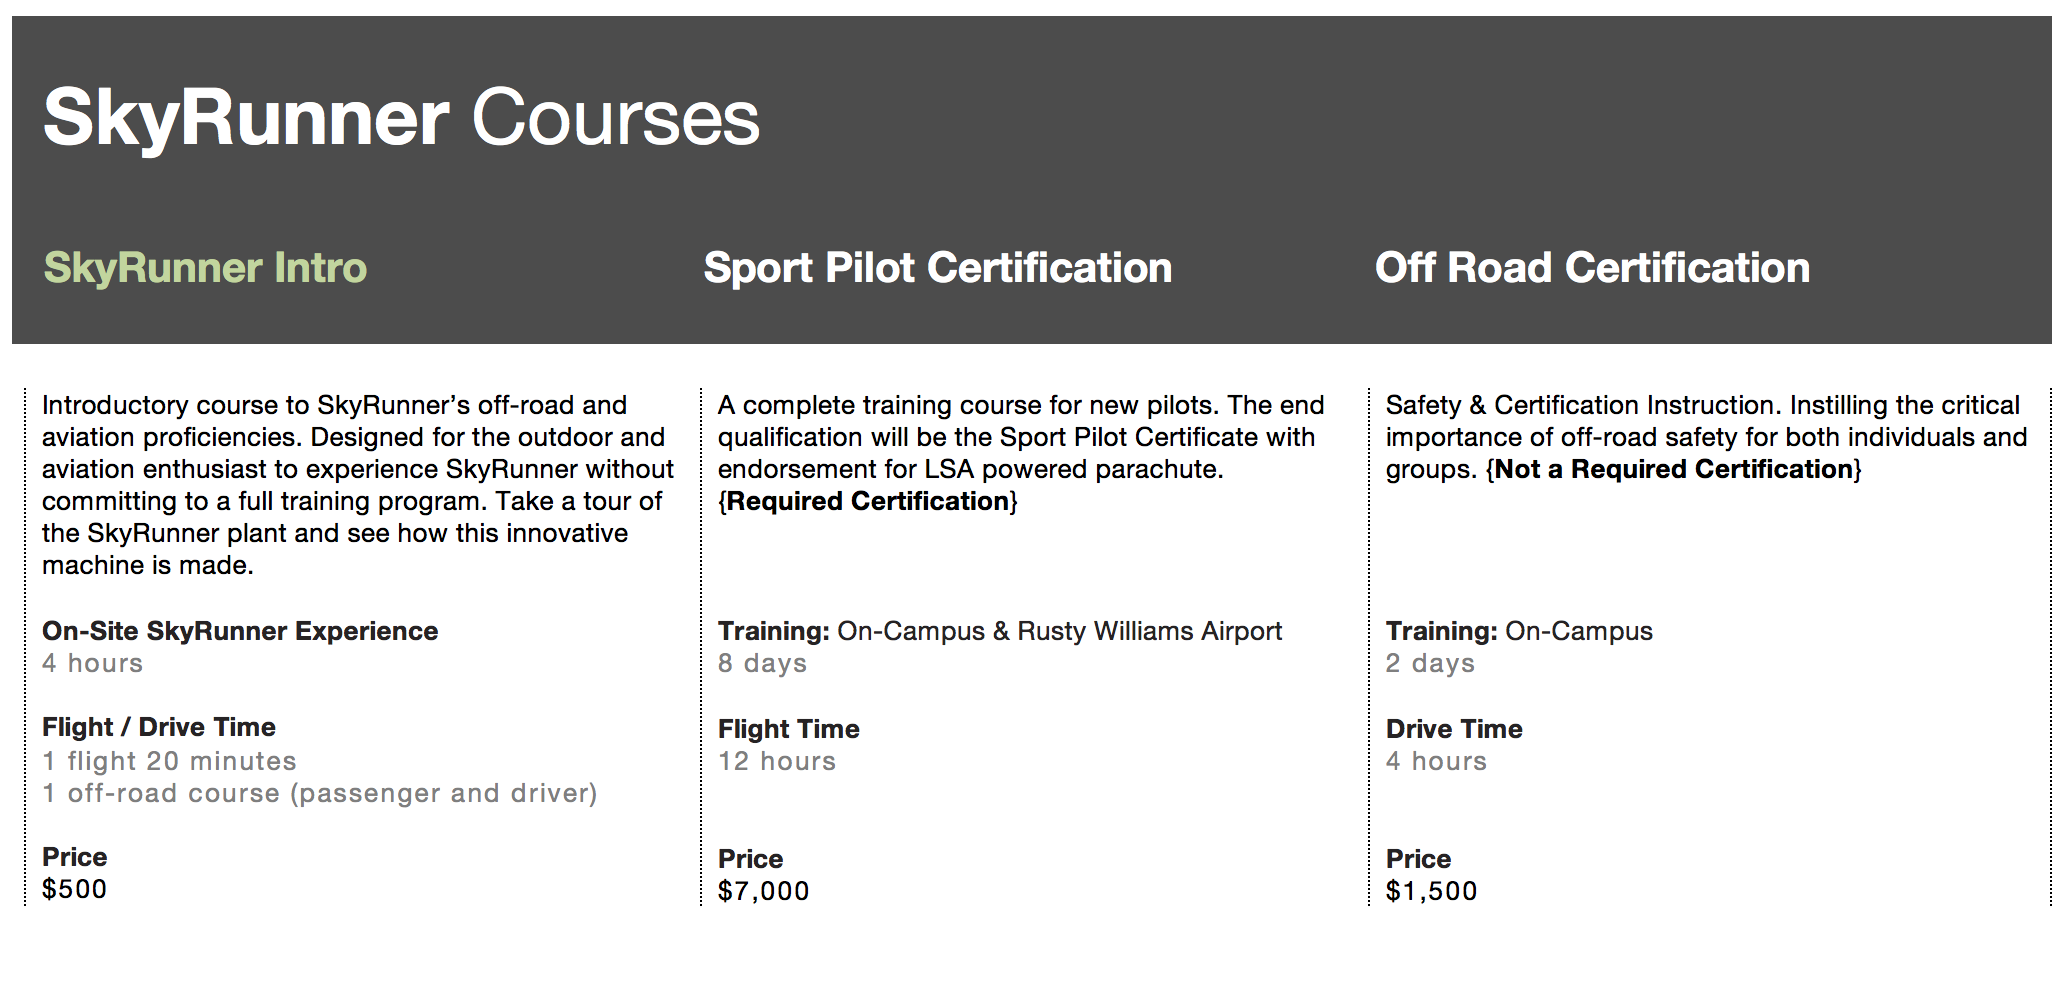The height and width of the screenshot is (986, 2068).
Task: Select the Flight / Drive Time label
Action: click(159, 727)
